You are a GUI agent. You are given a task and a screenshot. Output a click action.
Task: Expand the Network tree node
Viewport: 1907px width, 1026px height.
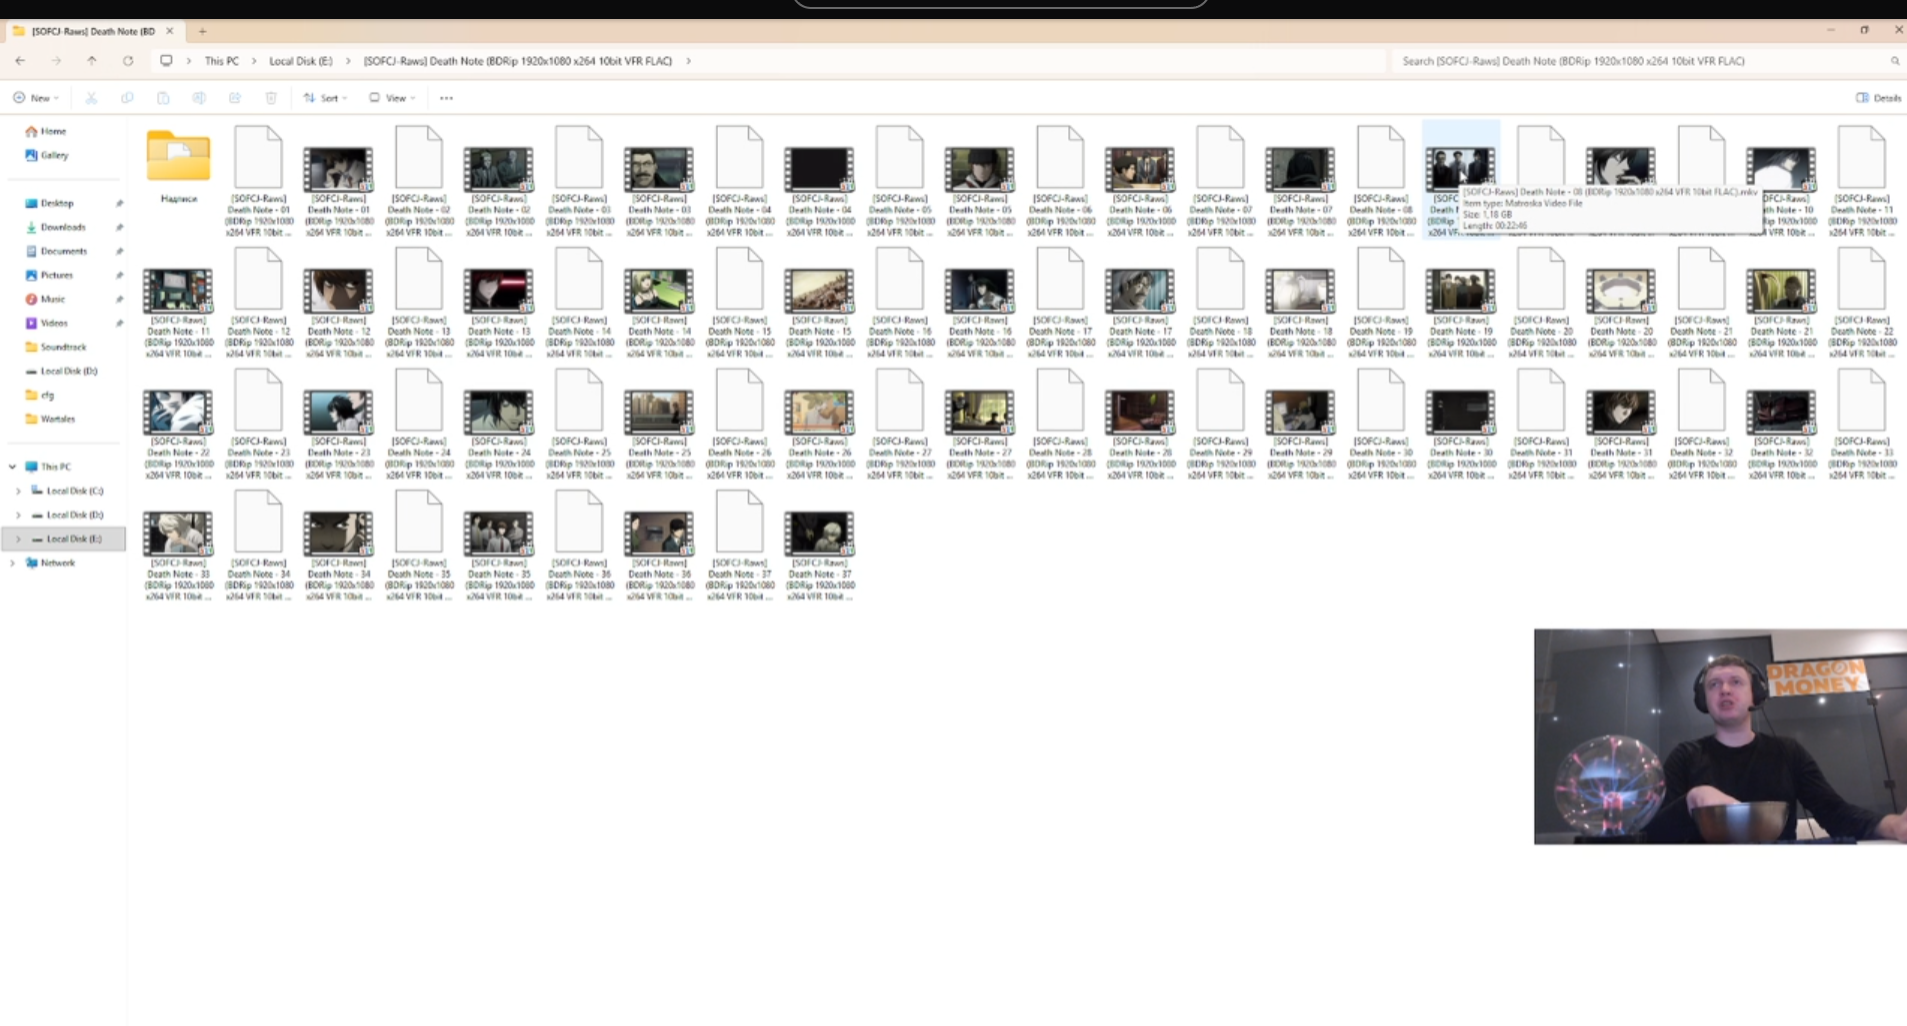12,563
